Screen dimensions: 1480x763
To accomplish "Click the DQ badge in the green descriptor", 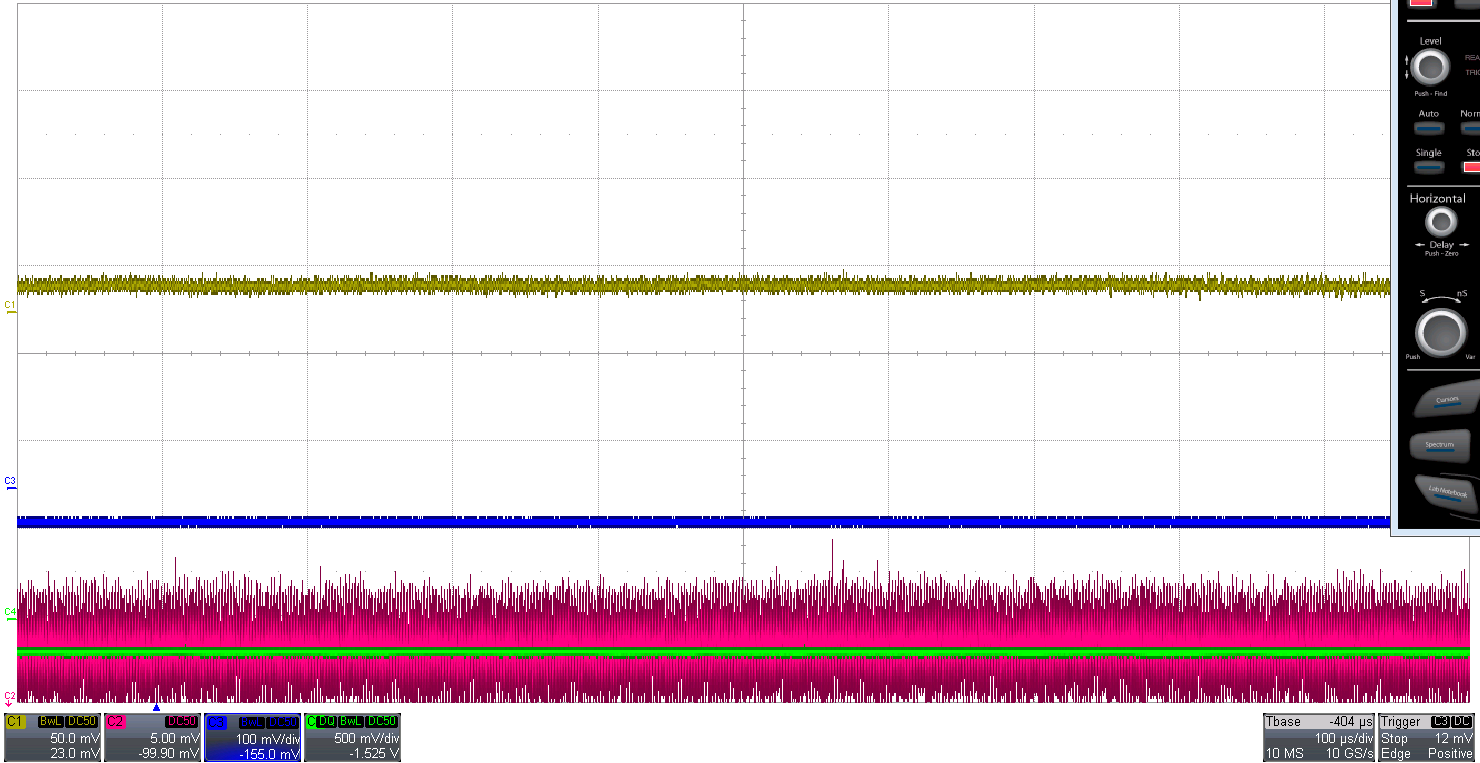I will [326, 721].
